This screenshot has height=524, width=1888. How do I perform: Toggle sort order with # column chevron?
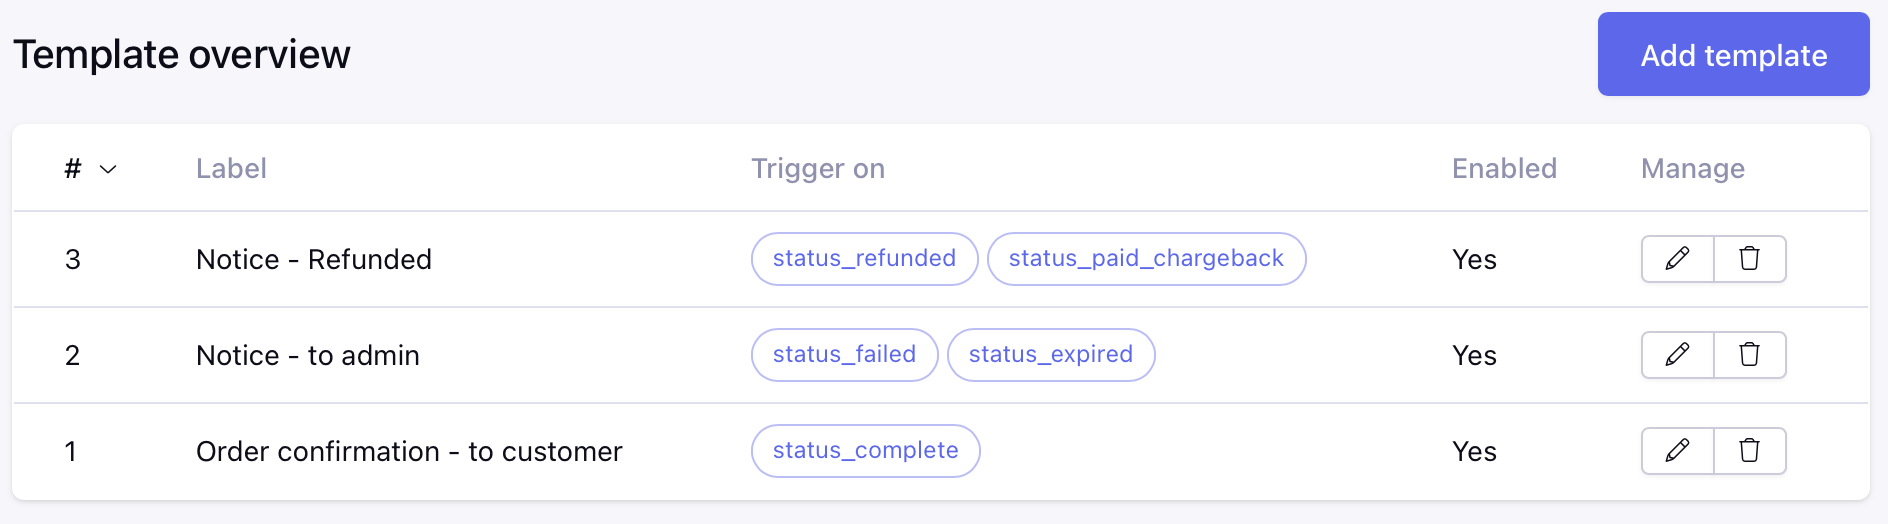tap(108, 169)
